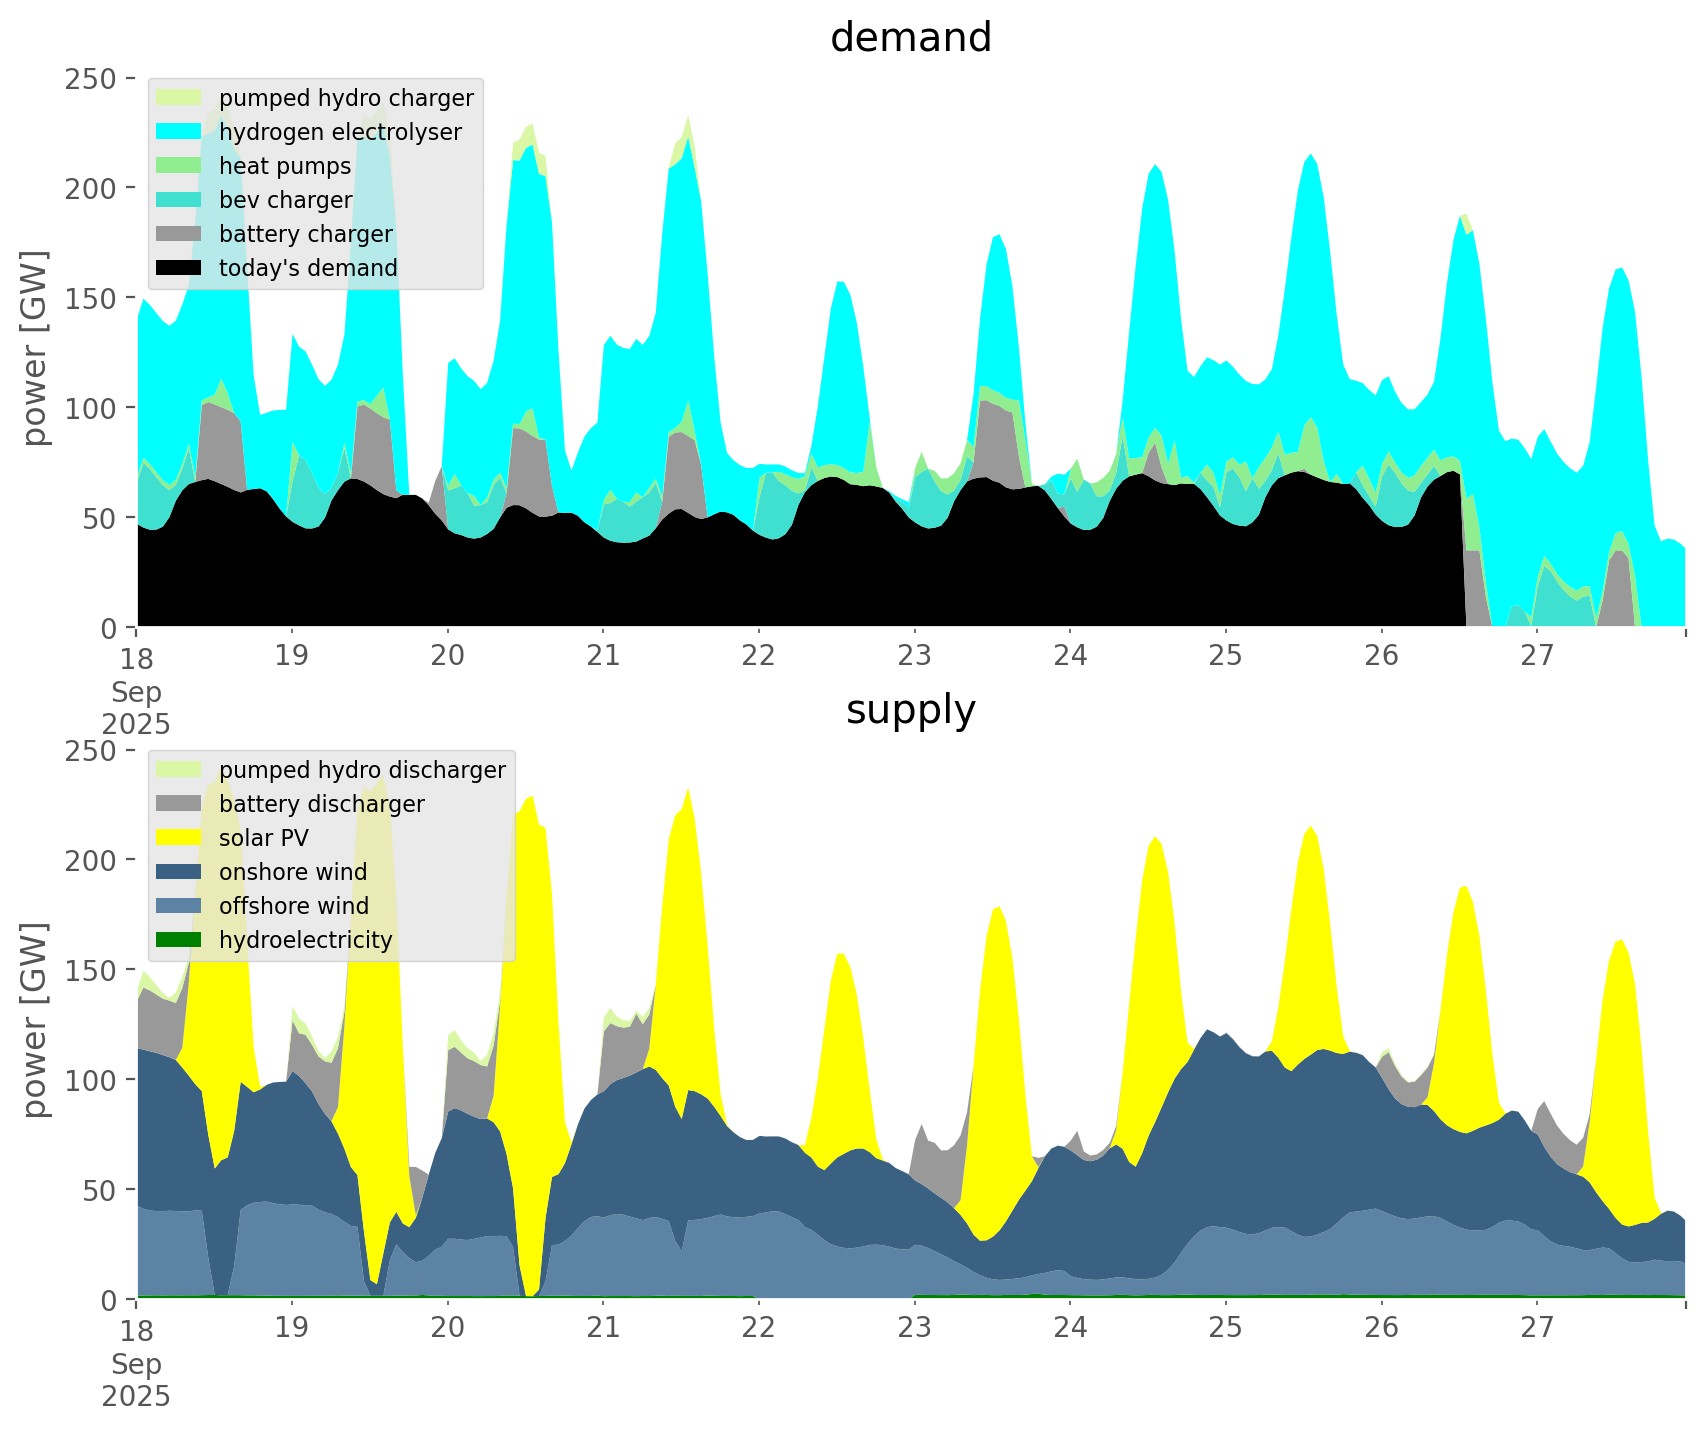Screen dimensions: 1706x1431
Task: Click the 200 tick on demand y-axis
Action: pos(92,188)
